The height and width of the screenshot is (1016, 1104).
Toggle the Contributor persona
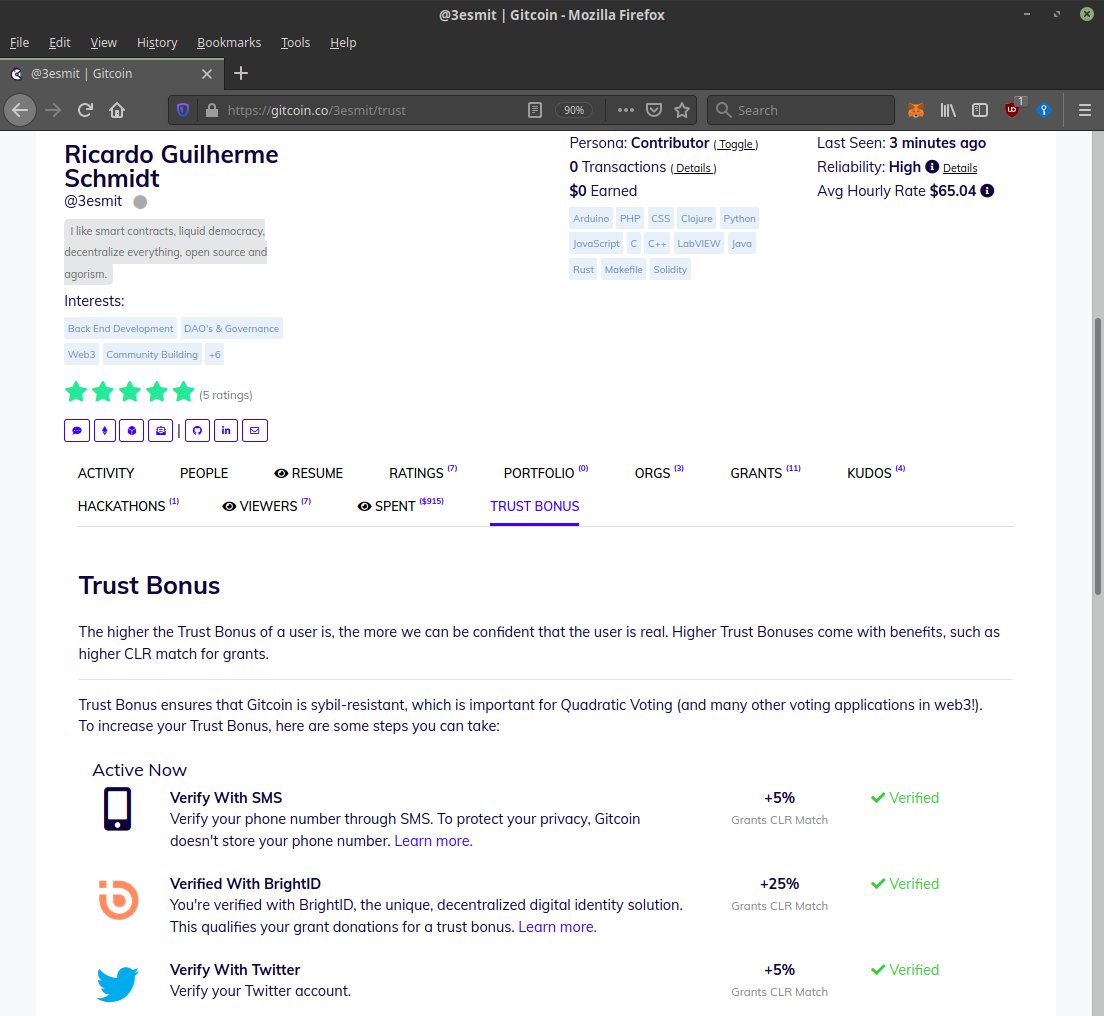(736, 144)
